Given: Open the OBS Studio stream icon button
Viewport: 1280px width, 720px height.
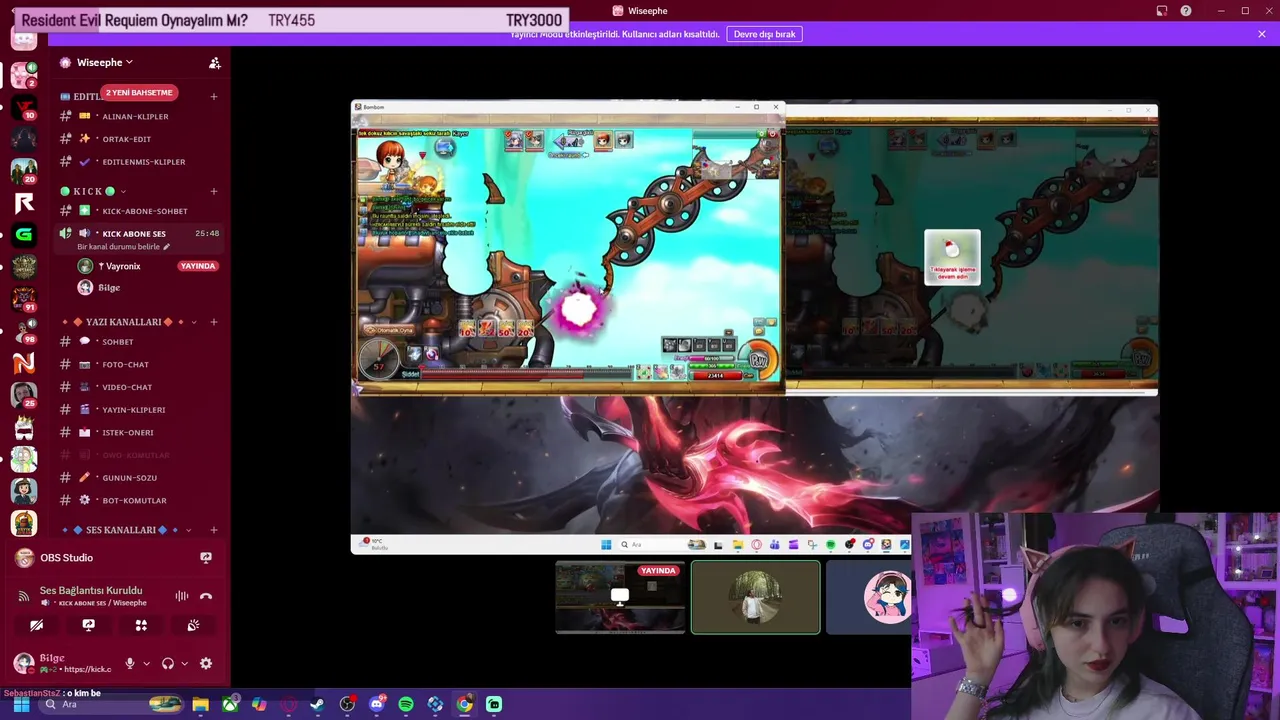Looking at the screenshot, I should 206,558.
